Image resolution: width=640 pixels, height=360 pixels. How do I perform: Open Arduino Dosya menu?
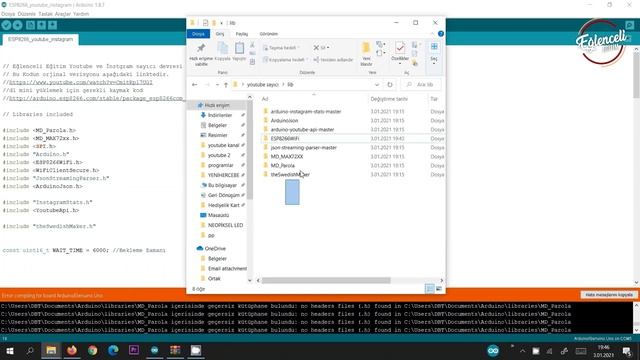click(8, 13)
